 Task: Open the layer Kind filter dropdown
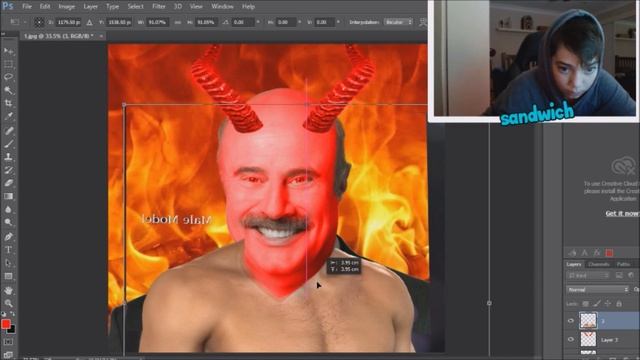588,276
